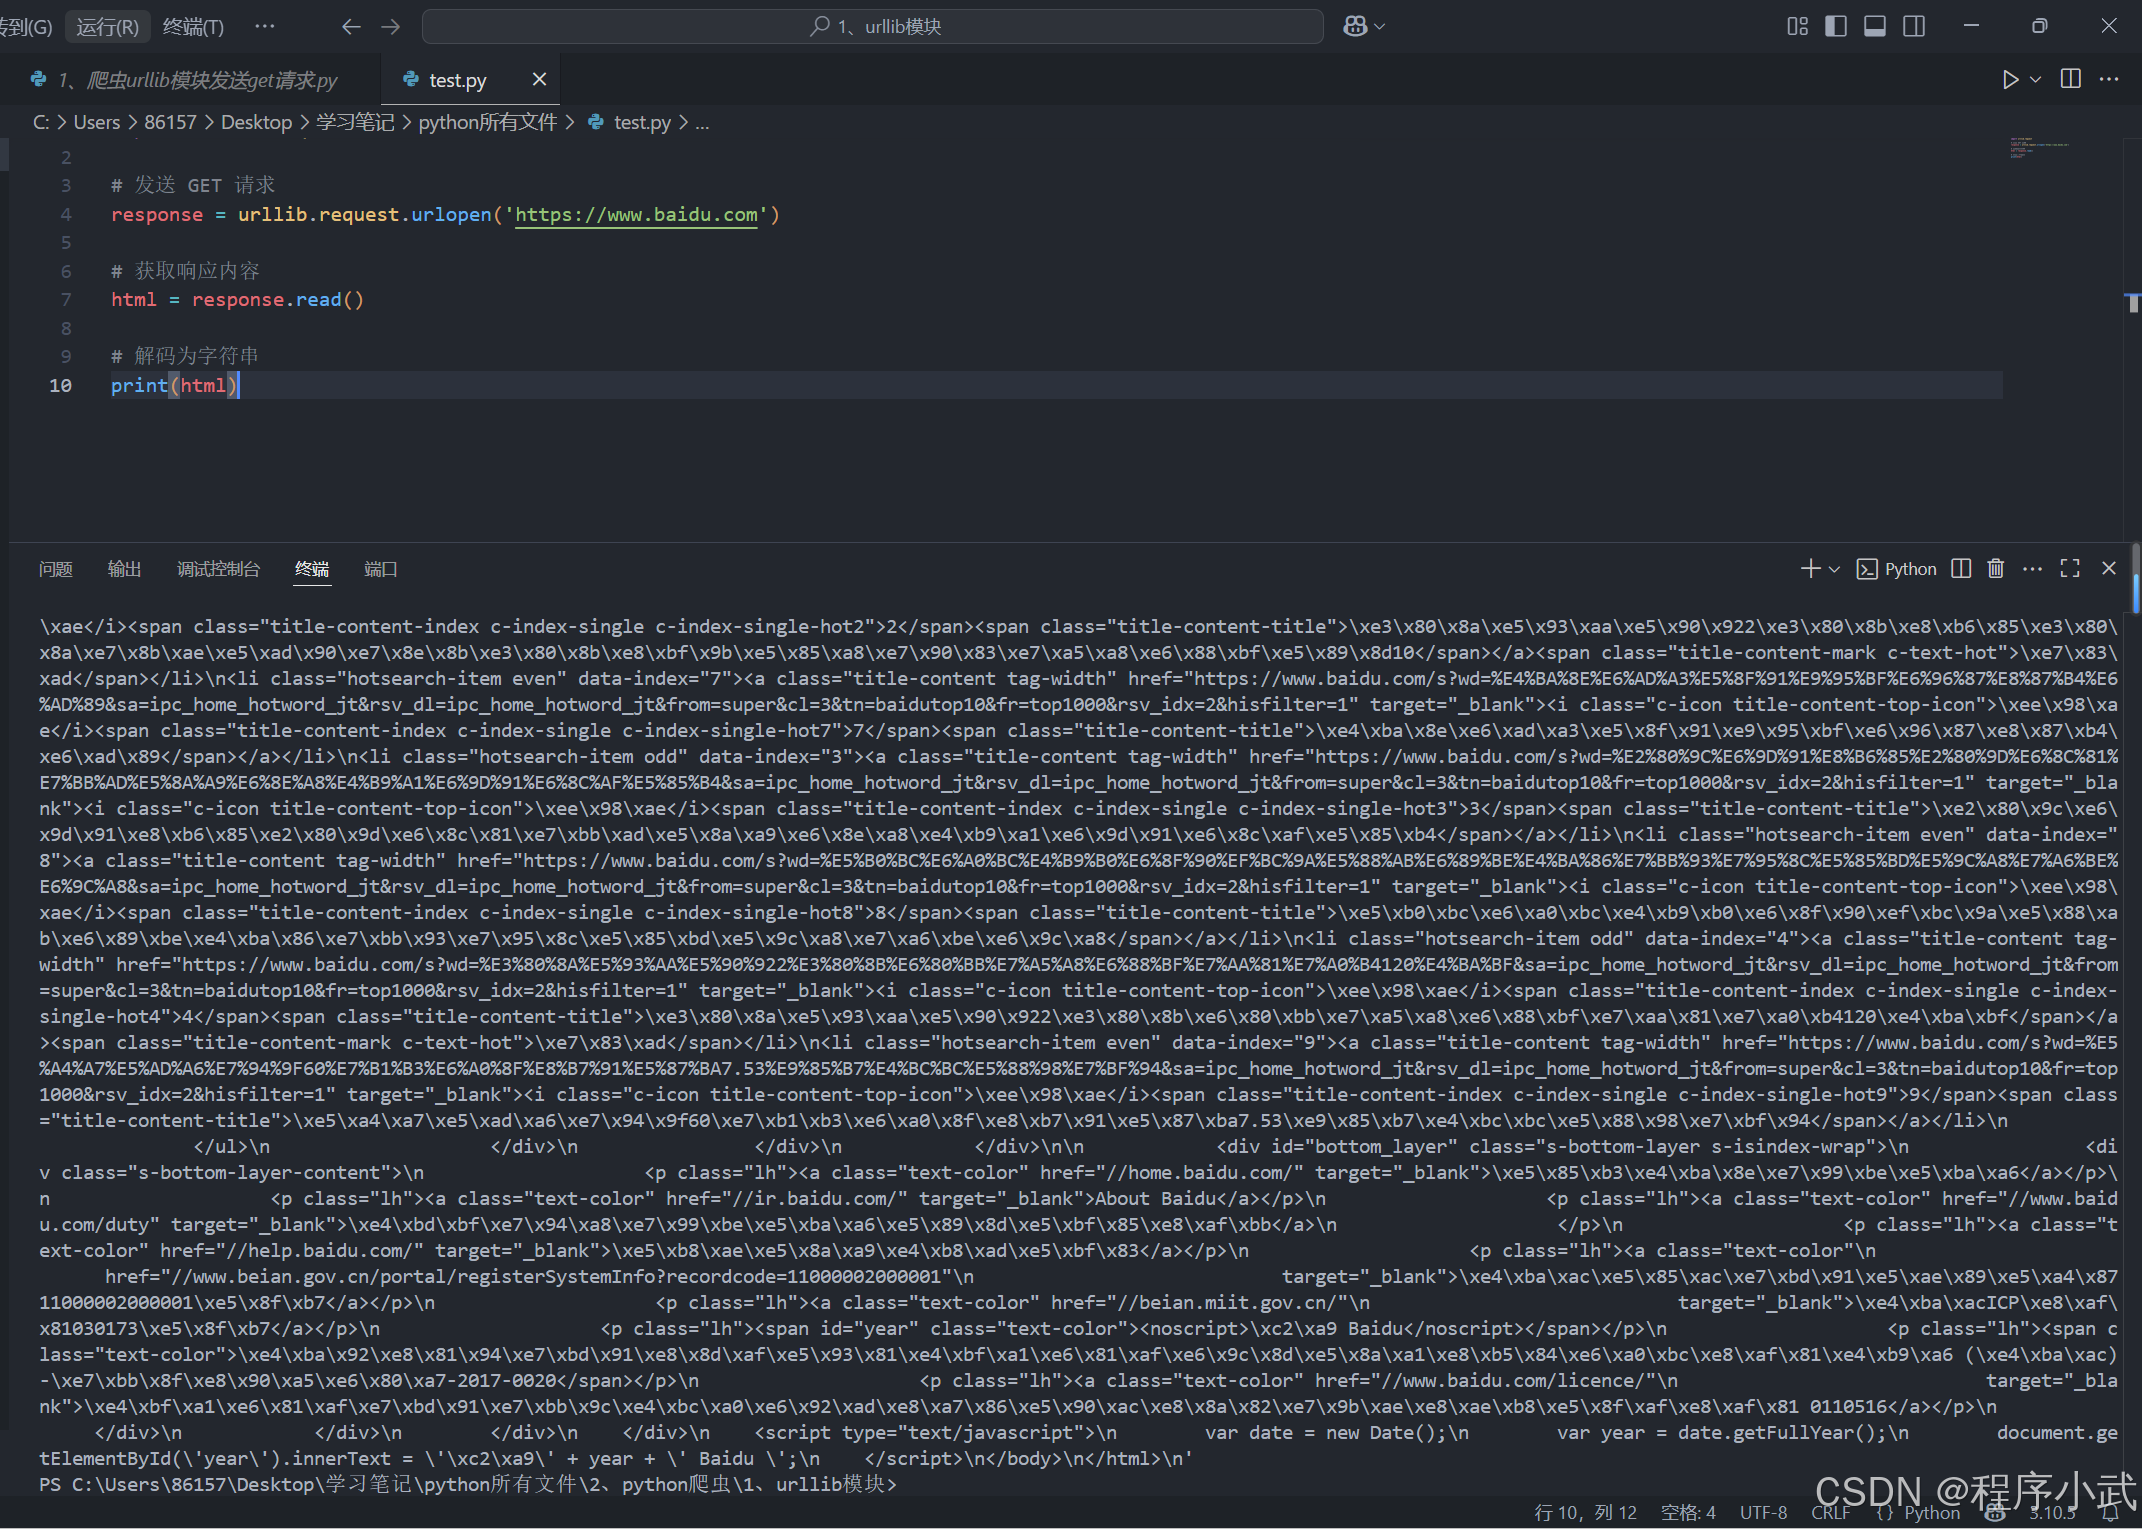The image size is (2142, 1529).
Task: Click the python所有文件 breadcrumb
Action: 487,122
